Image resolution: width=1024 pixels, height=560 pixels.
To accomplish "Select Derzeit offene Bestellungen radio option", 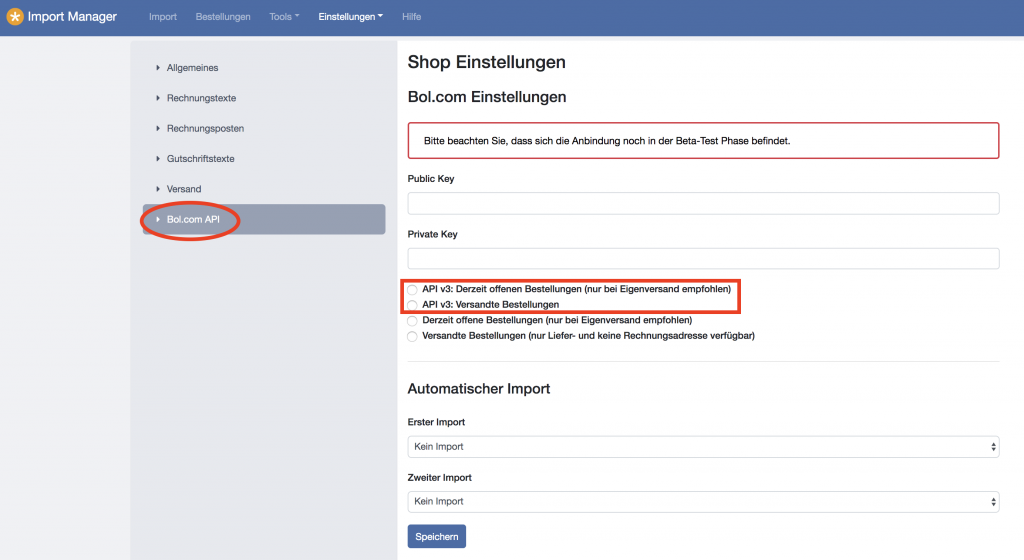I will coord(412,321).
